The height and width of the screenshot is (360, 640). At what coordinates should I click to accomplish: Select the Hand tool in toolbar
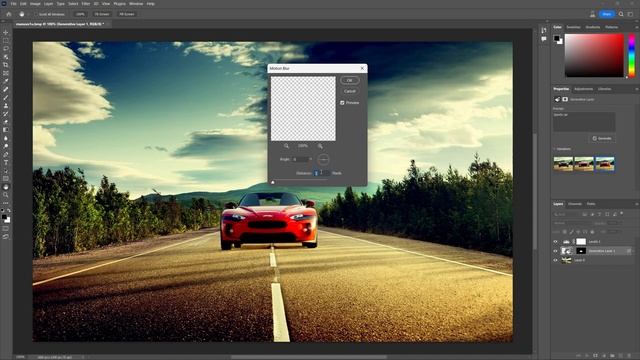click(6, 187)
